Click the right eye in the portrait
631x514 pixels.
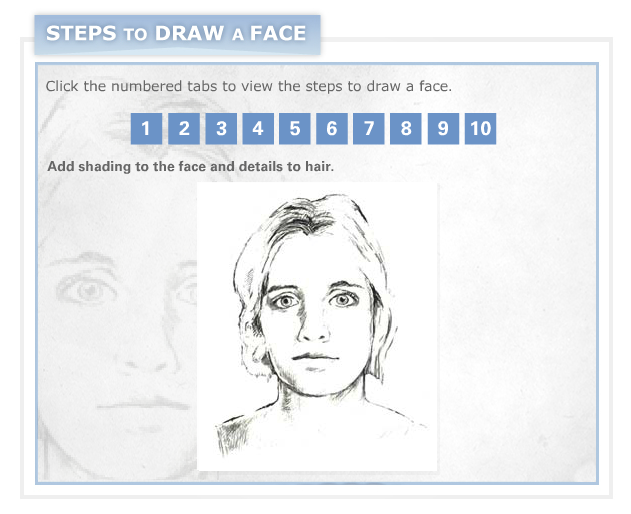click(343, 299)
